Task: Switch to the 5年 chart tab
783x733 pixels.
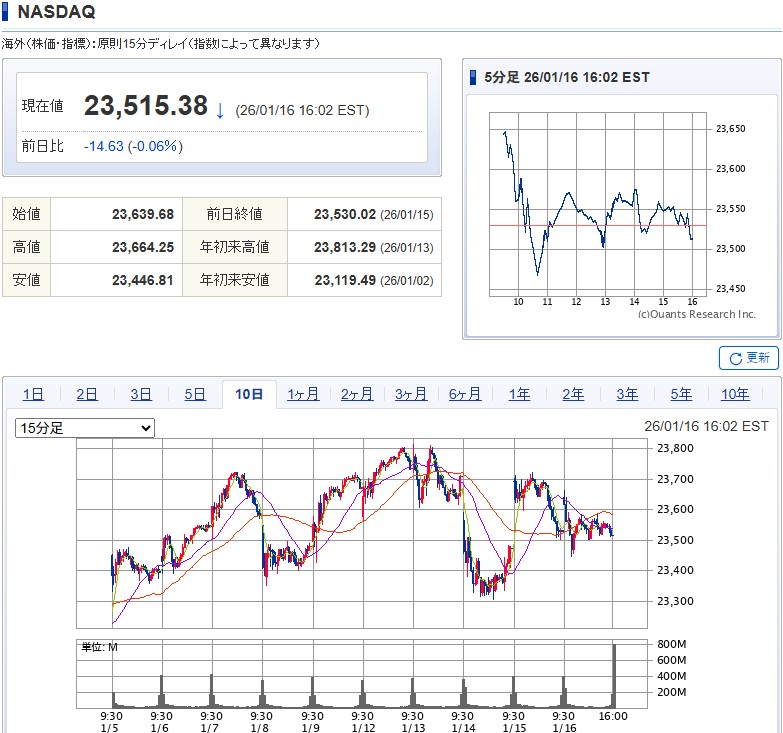Action: pyautogui.click(x=681, y=394)
